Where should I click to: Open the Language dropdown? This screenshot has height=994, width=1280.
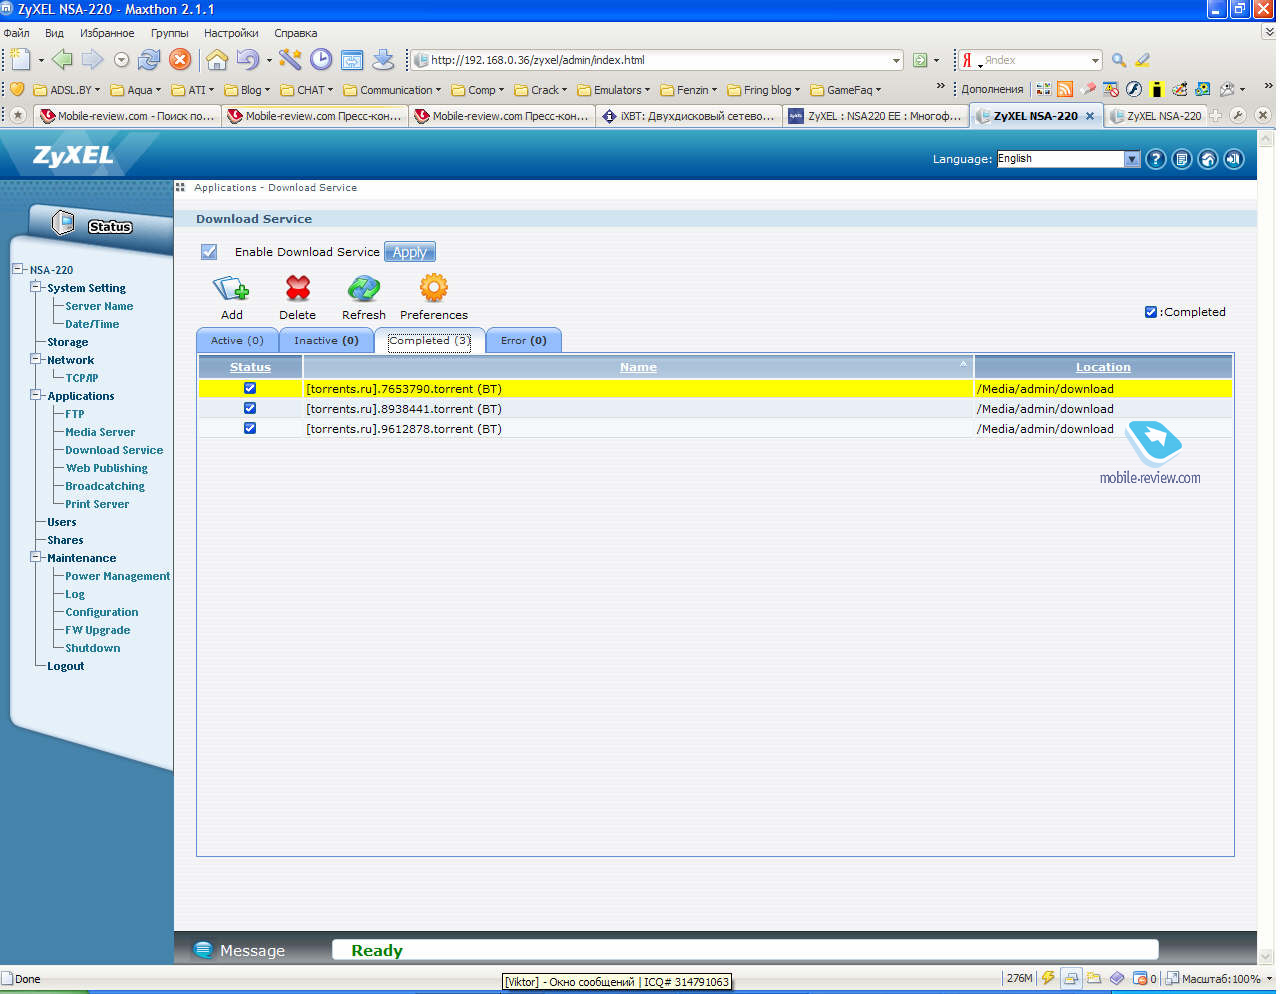click(1132, 159)
